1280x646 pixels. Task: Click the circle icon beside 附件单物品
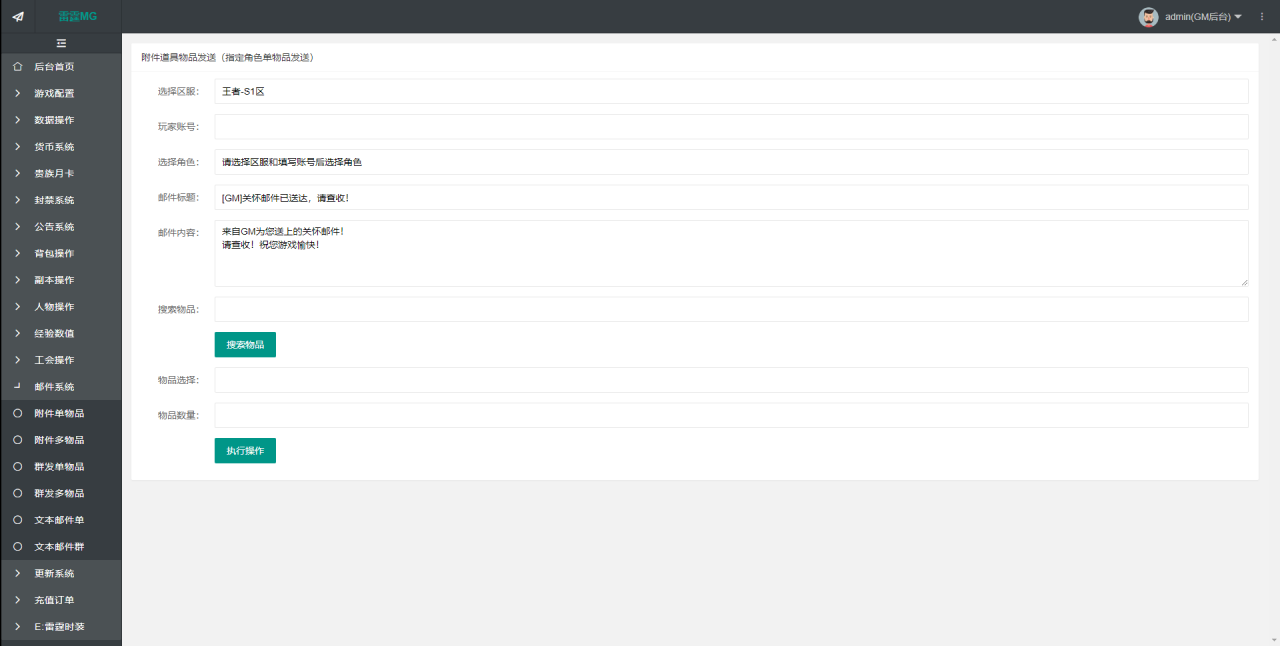[x=17, y=413]
